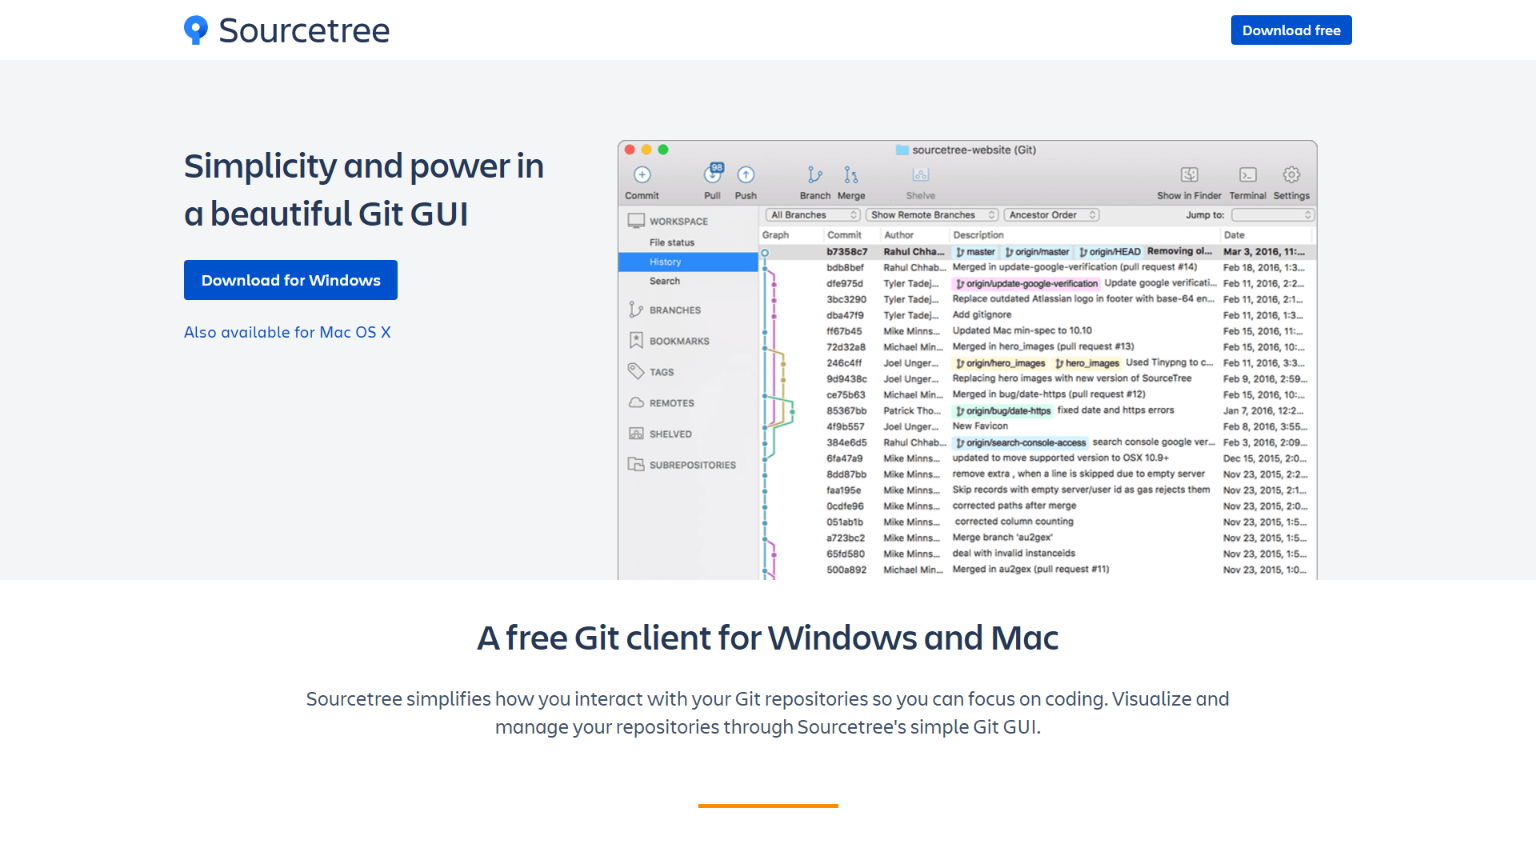Click the Download free button
This screenshot has height=864, width=1536.
tap(1291, 30)
